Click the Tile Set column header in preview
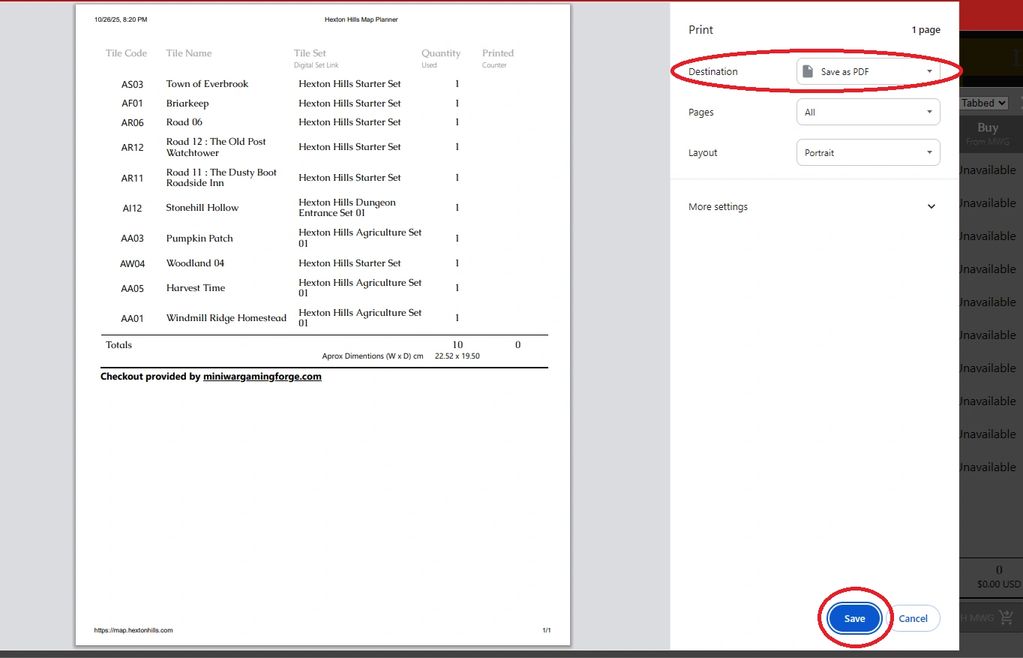 click(x=310, y=54)
